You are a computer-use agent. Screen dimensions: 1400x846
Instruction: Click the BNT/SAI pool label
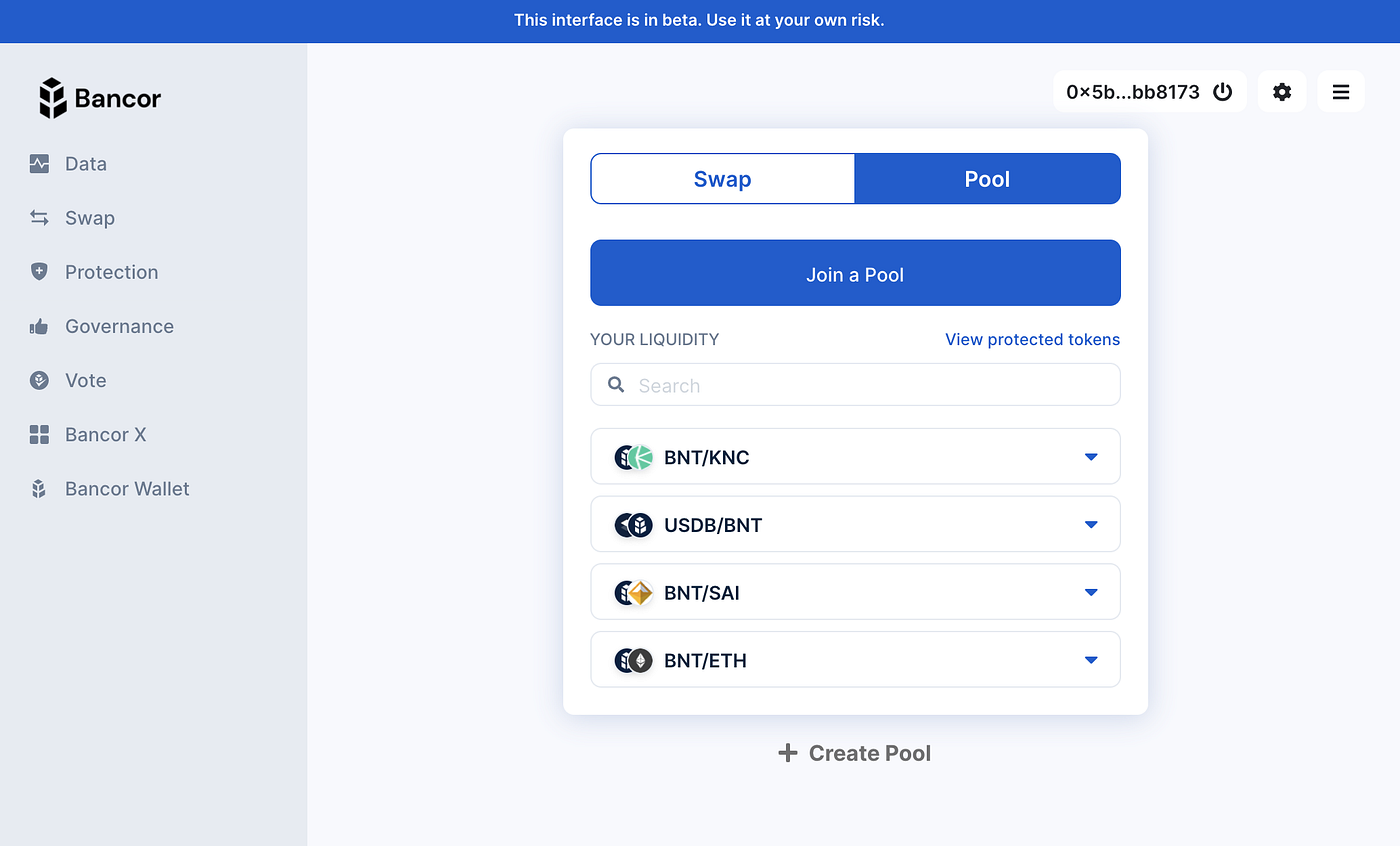tap(702, 593)
